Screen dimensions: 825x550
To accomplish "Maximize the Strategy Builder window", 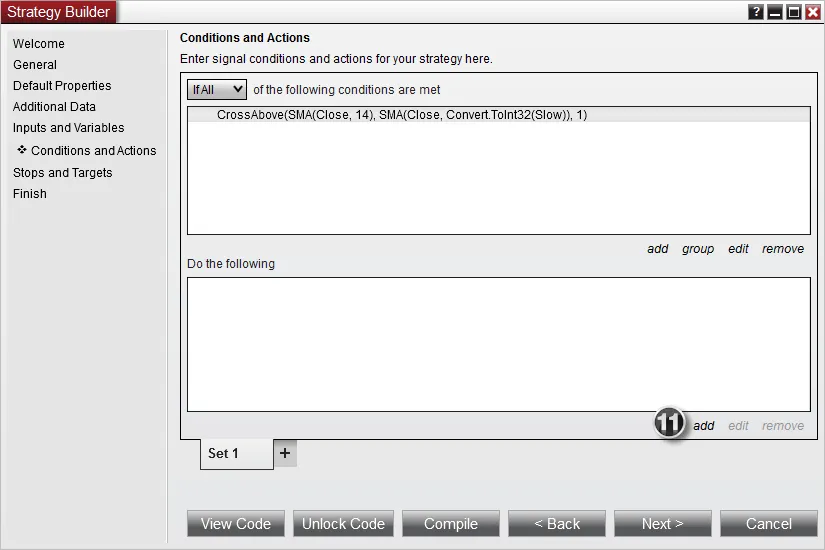I will pos(793,12).
